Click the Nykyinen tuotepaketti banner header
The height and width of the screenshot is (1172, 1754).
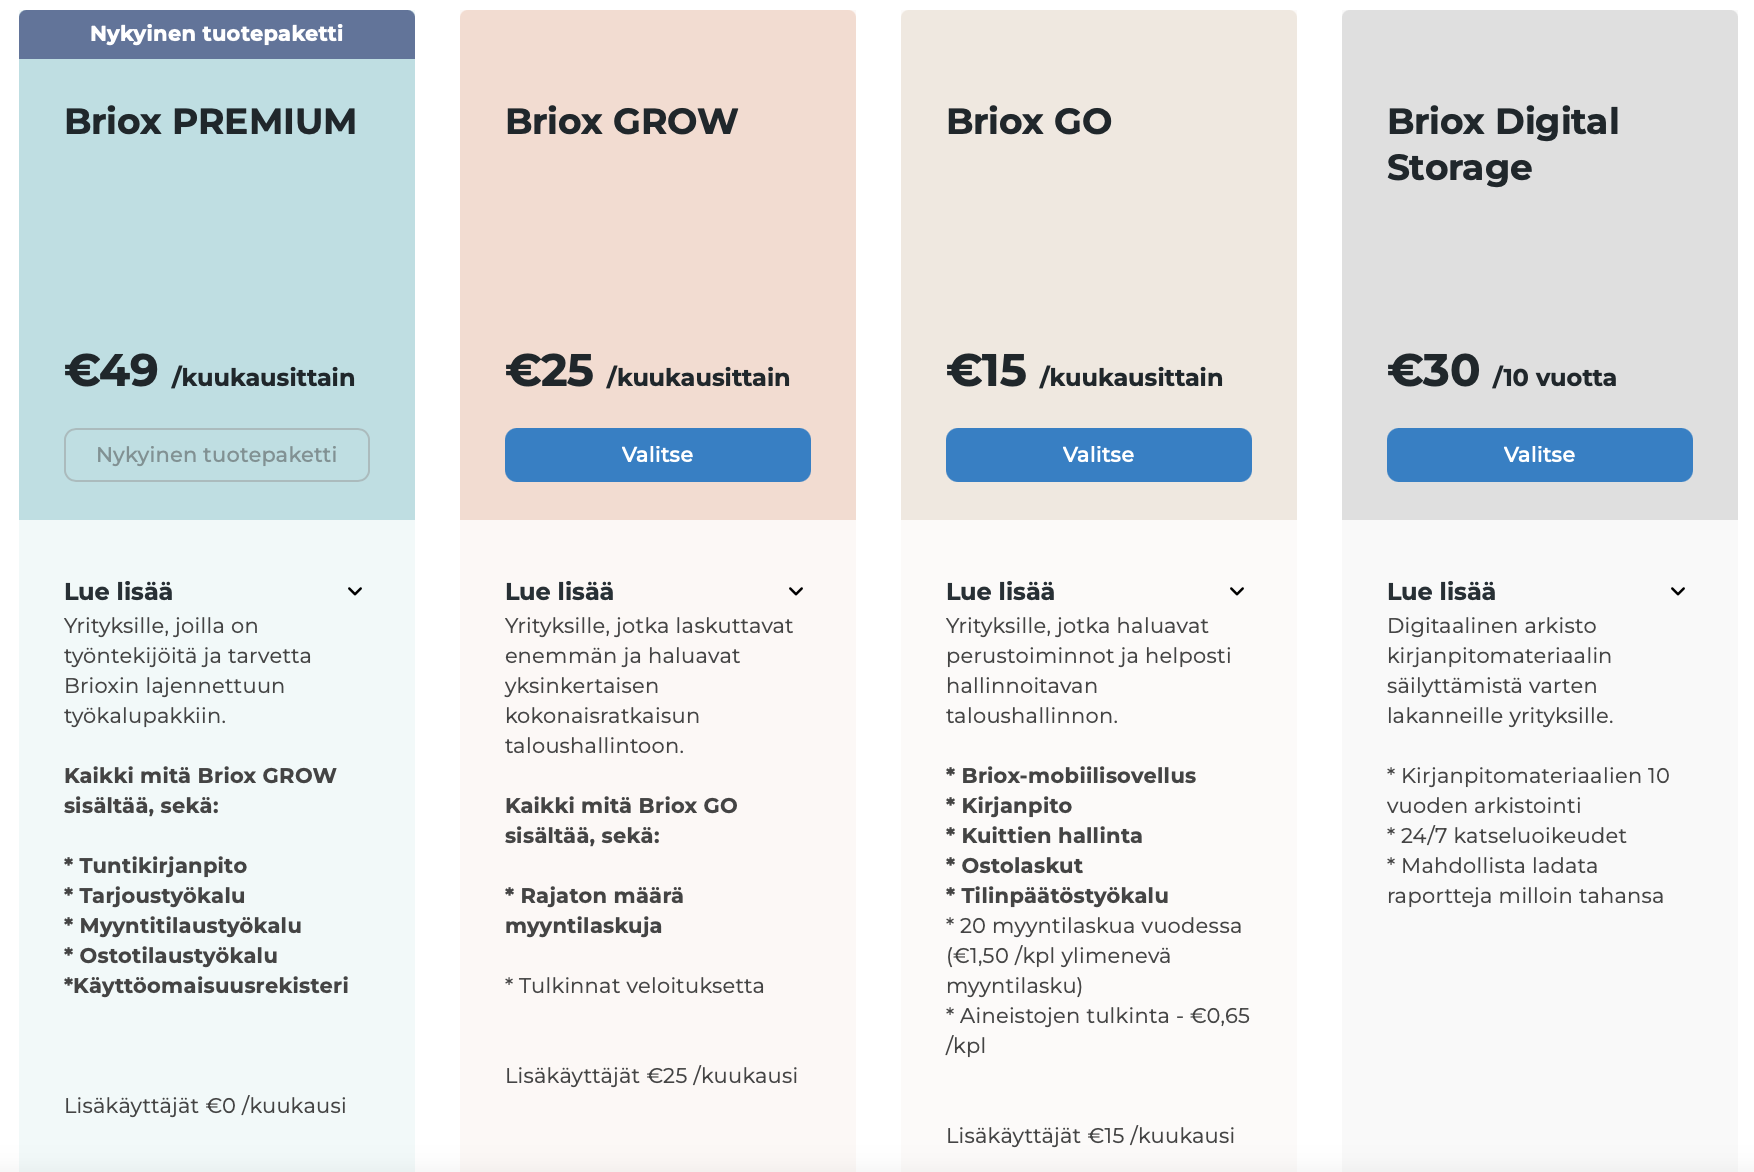coord(216,34)
